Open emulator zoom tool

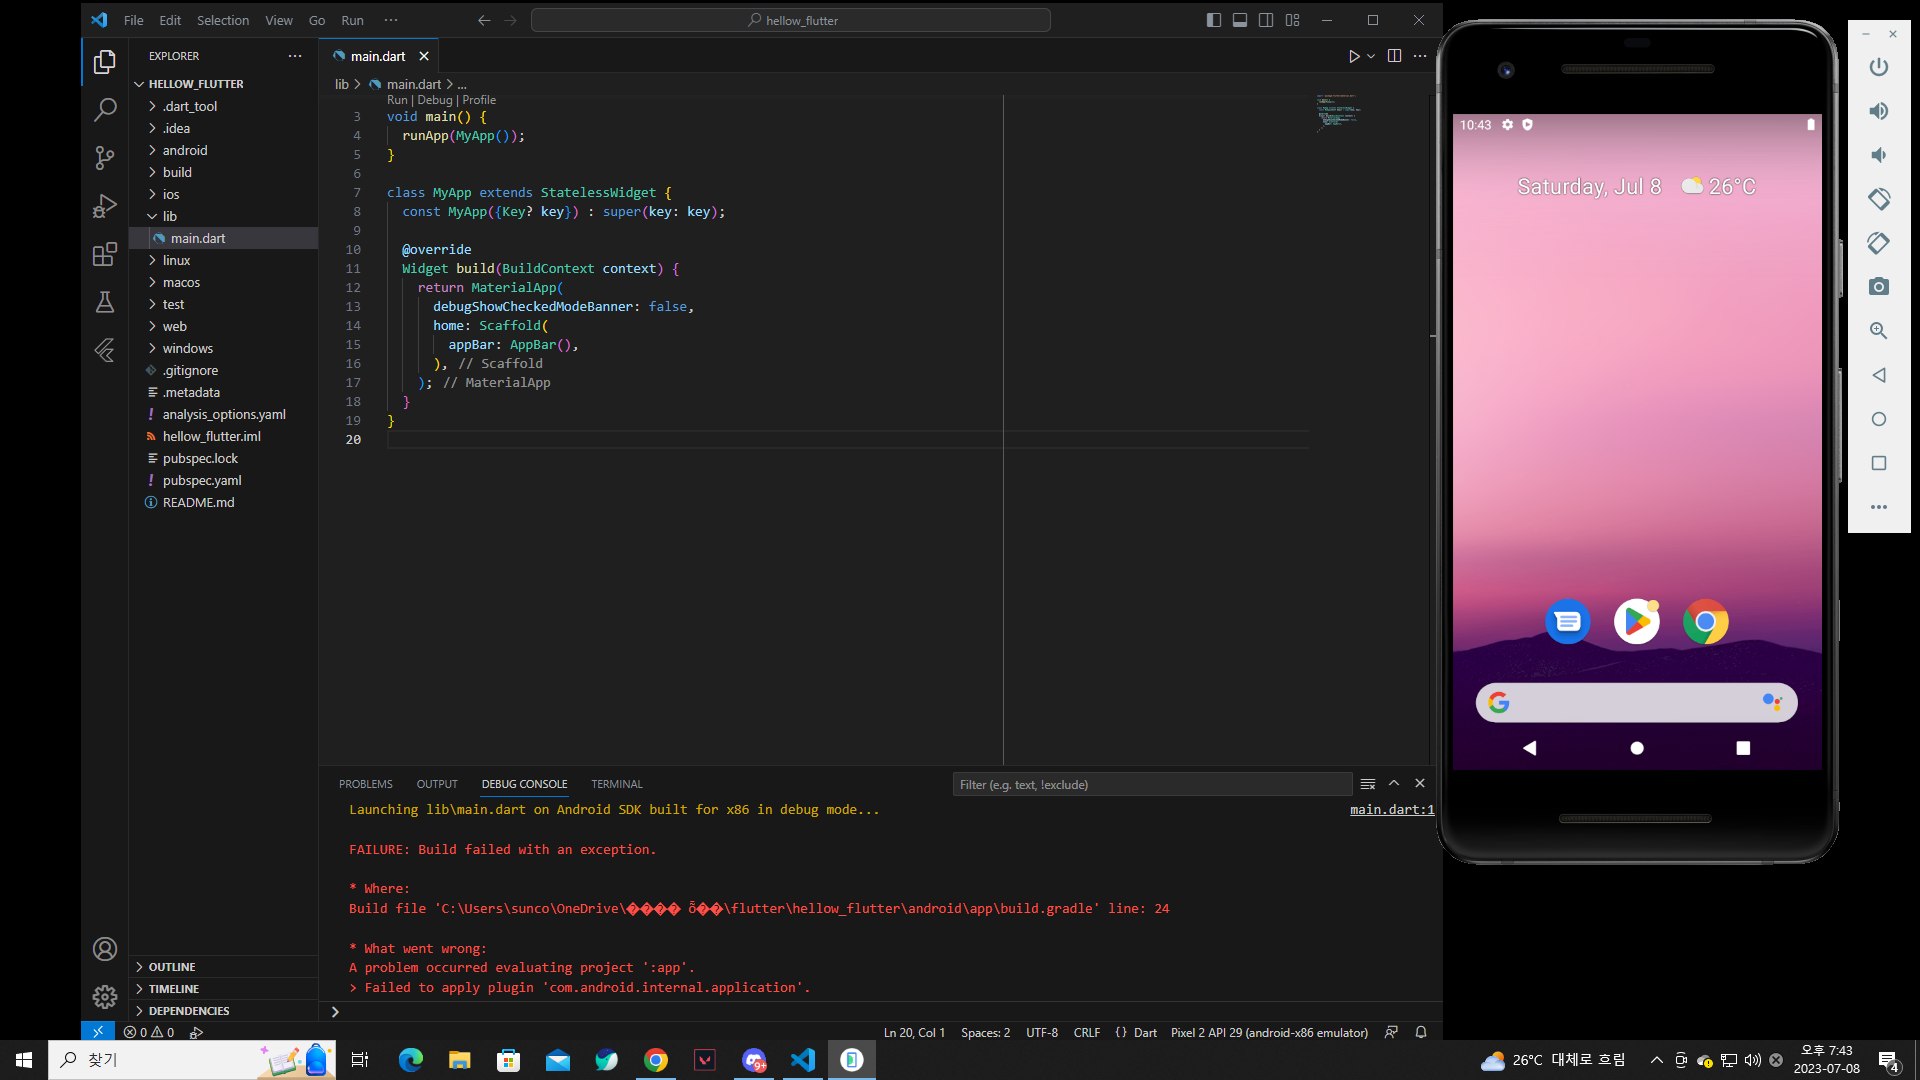click(x=1879, y=331)
